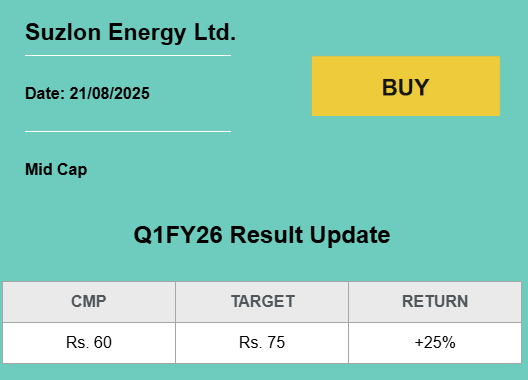Click the word Energy in the title
Screen dimensions: 528x380
point(147,34)
